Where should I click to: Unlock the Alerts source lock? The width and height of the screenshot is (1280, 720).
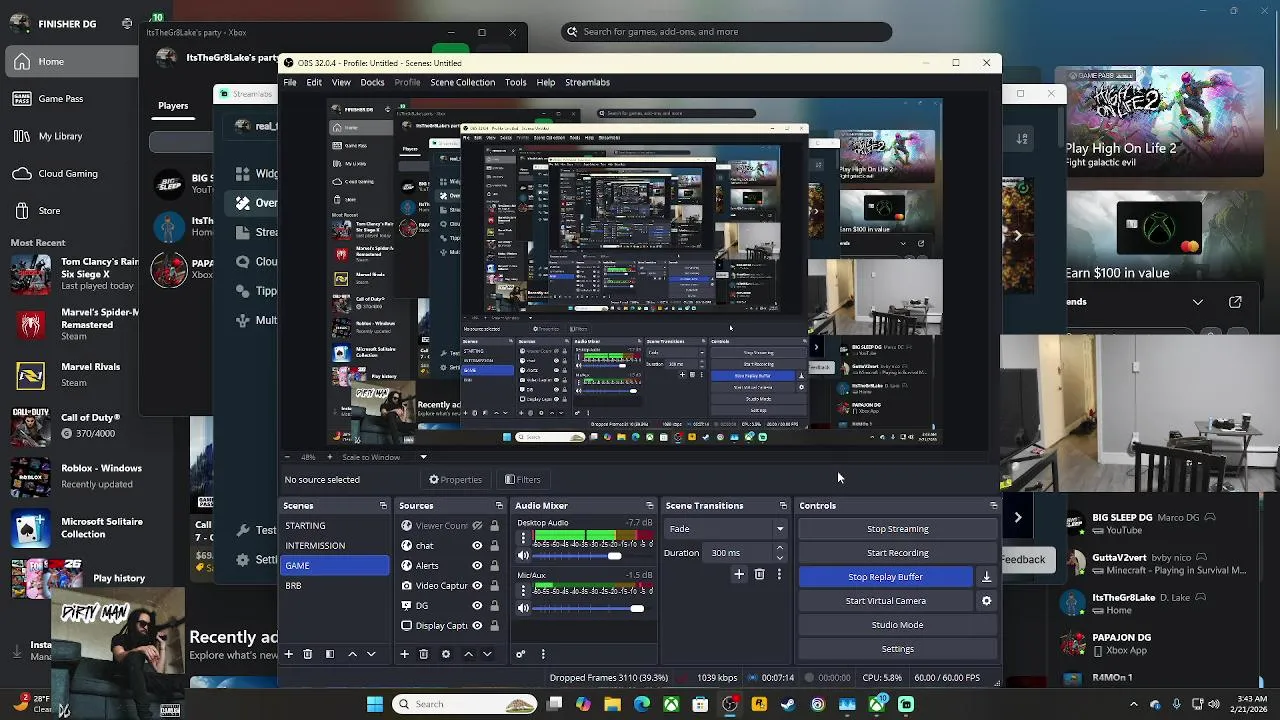(x=494, y=566)
